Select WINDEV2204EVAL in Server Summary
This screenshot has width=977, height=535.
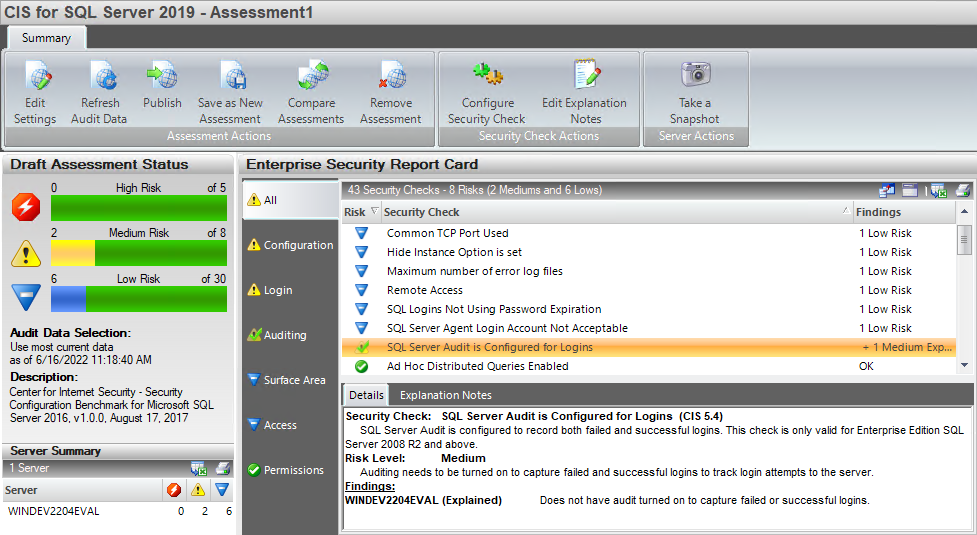coord(118,511)
